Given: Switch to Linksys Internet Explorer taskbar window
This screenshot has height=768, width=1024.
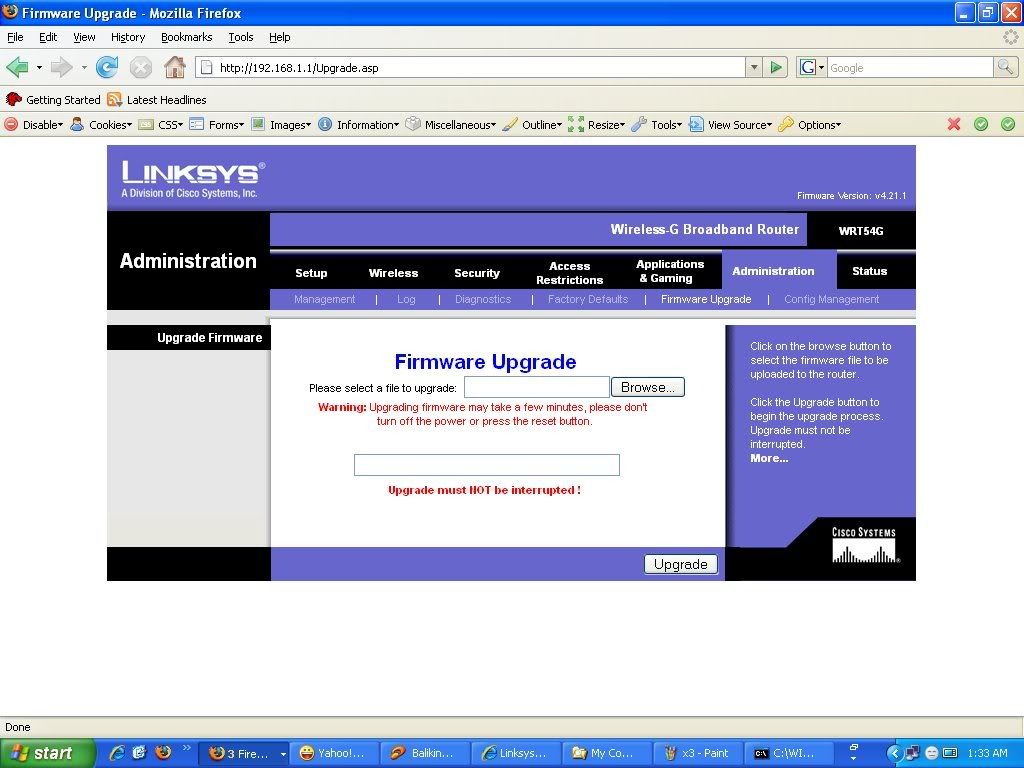Looking at the screenshot, I should coord(515,753).
